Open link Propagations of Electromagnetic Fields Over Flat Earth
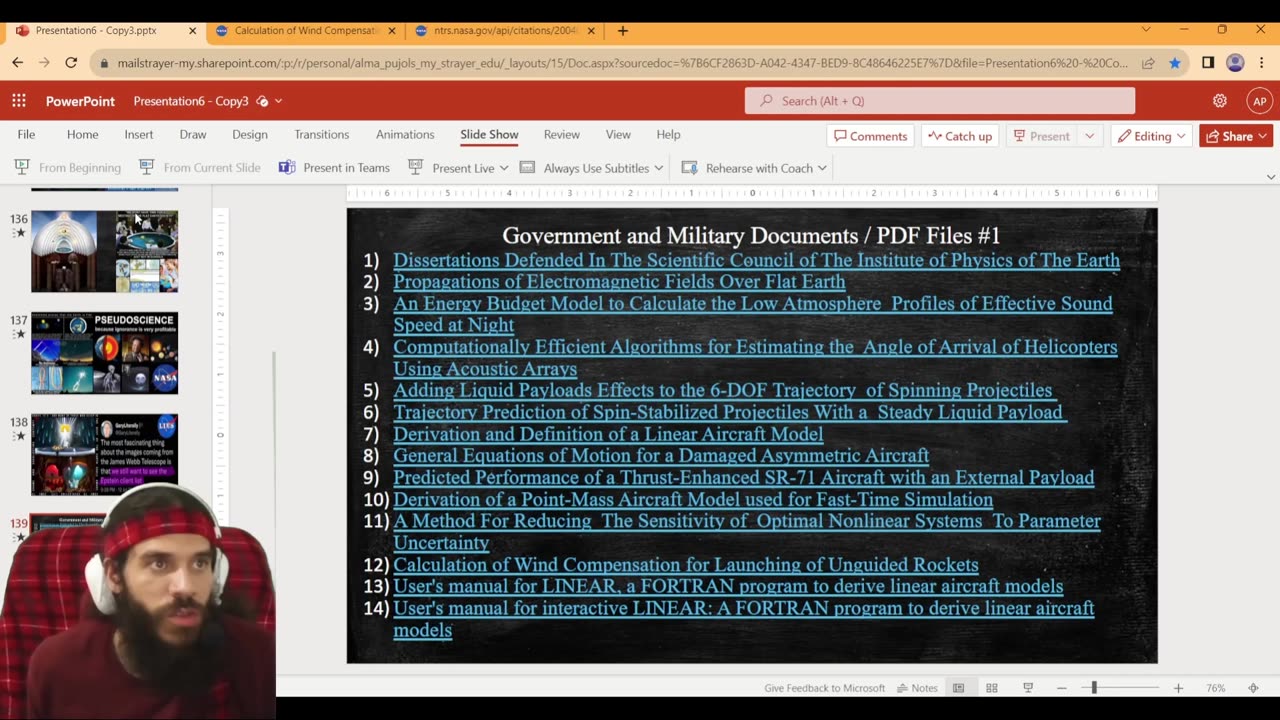The height and width of the screenshot is (720, 1280). click(619, 282)
